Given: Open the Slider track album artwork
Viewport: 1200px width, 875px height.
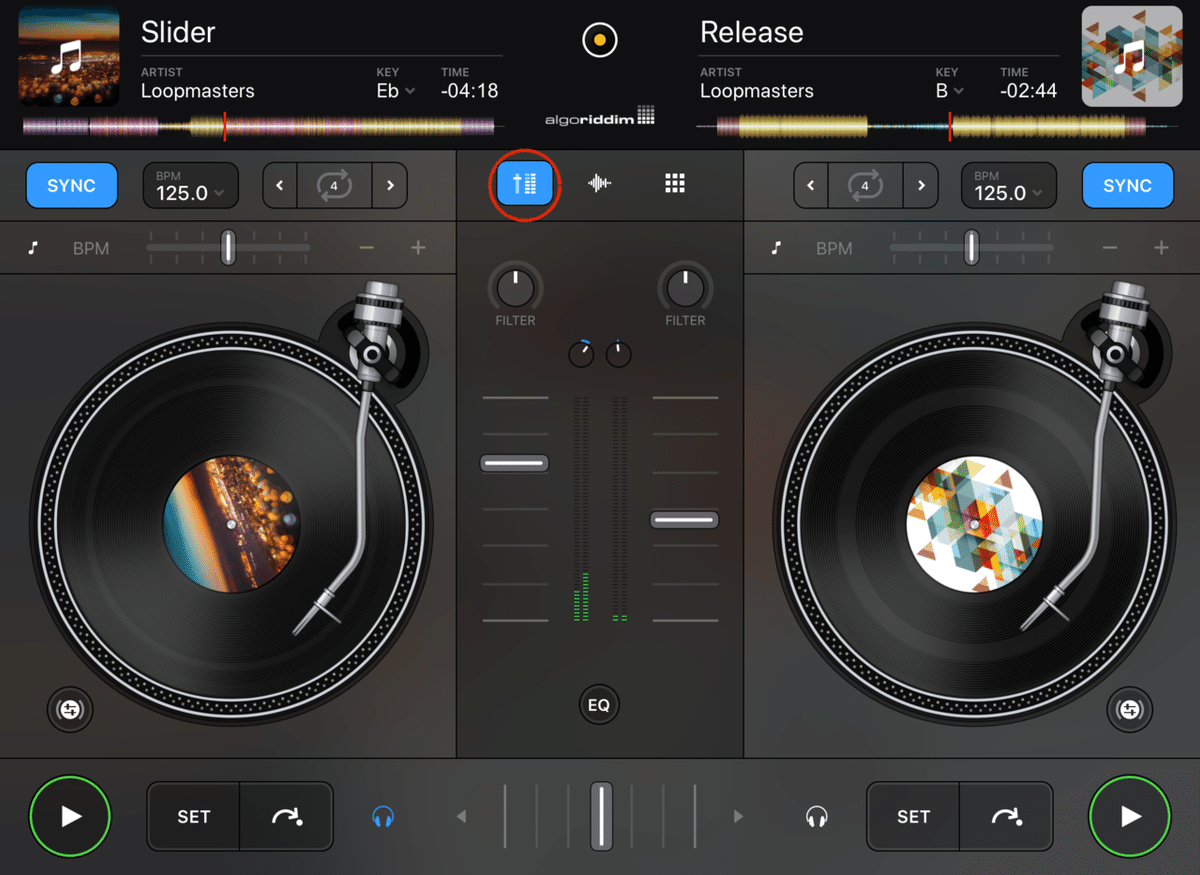Looking at the screenshot, I should [69, 57].
